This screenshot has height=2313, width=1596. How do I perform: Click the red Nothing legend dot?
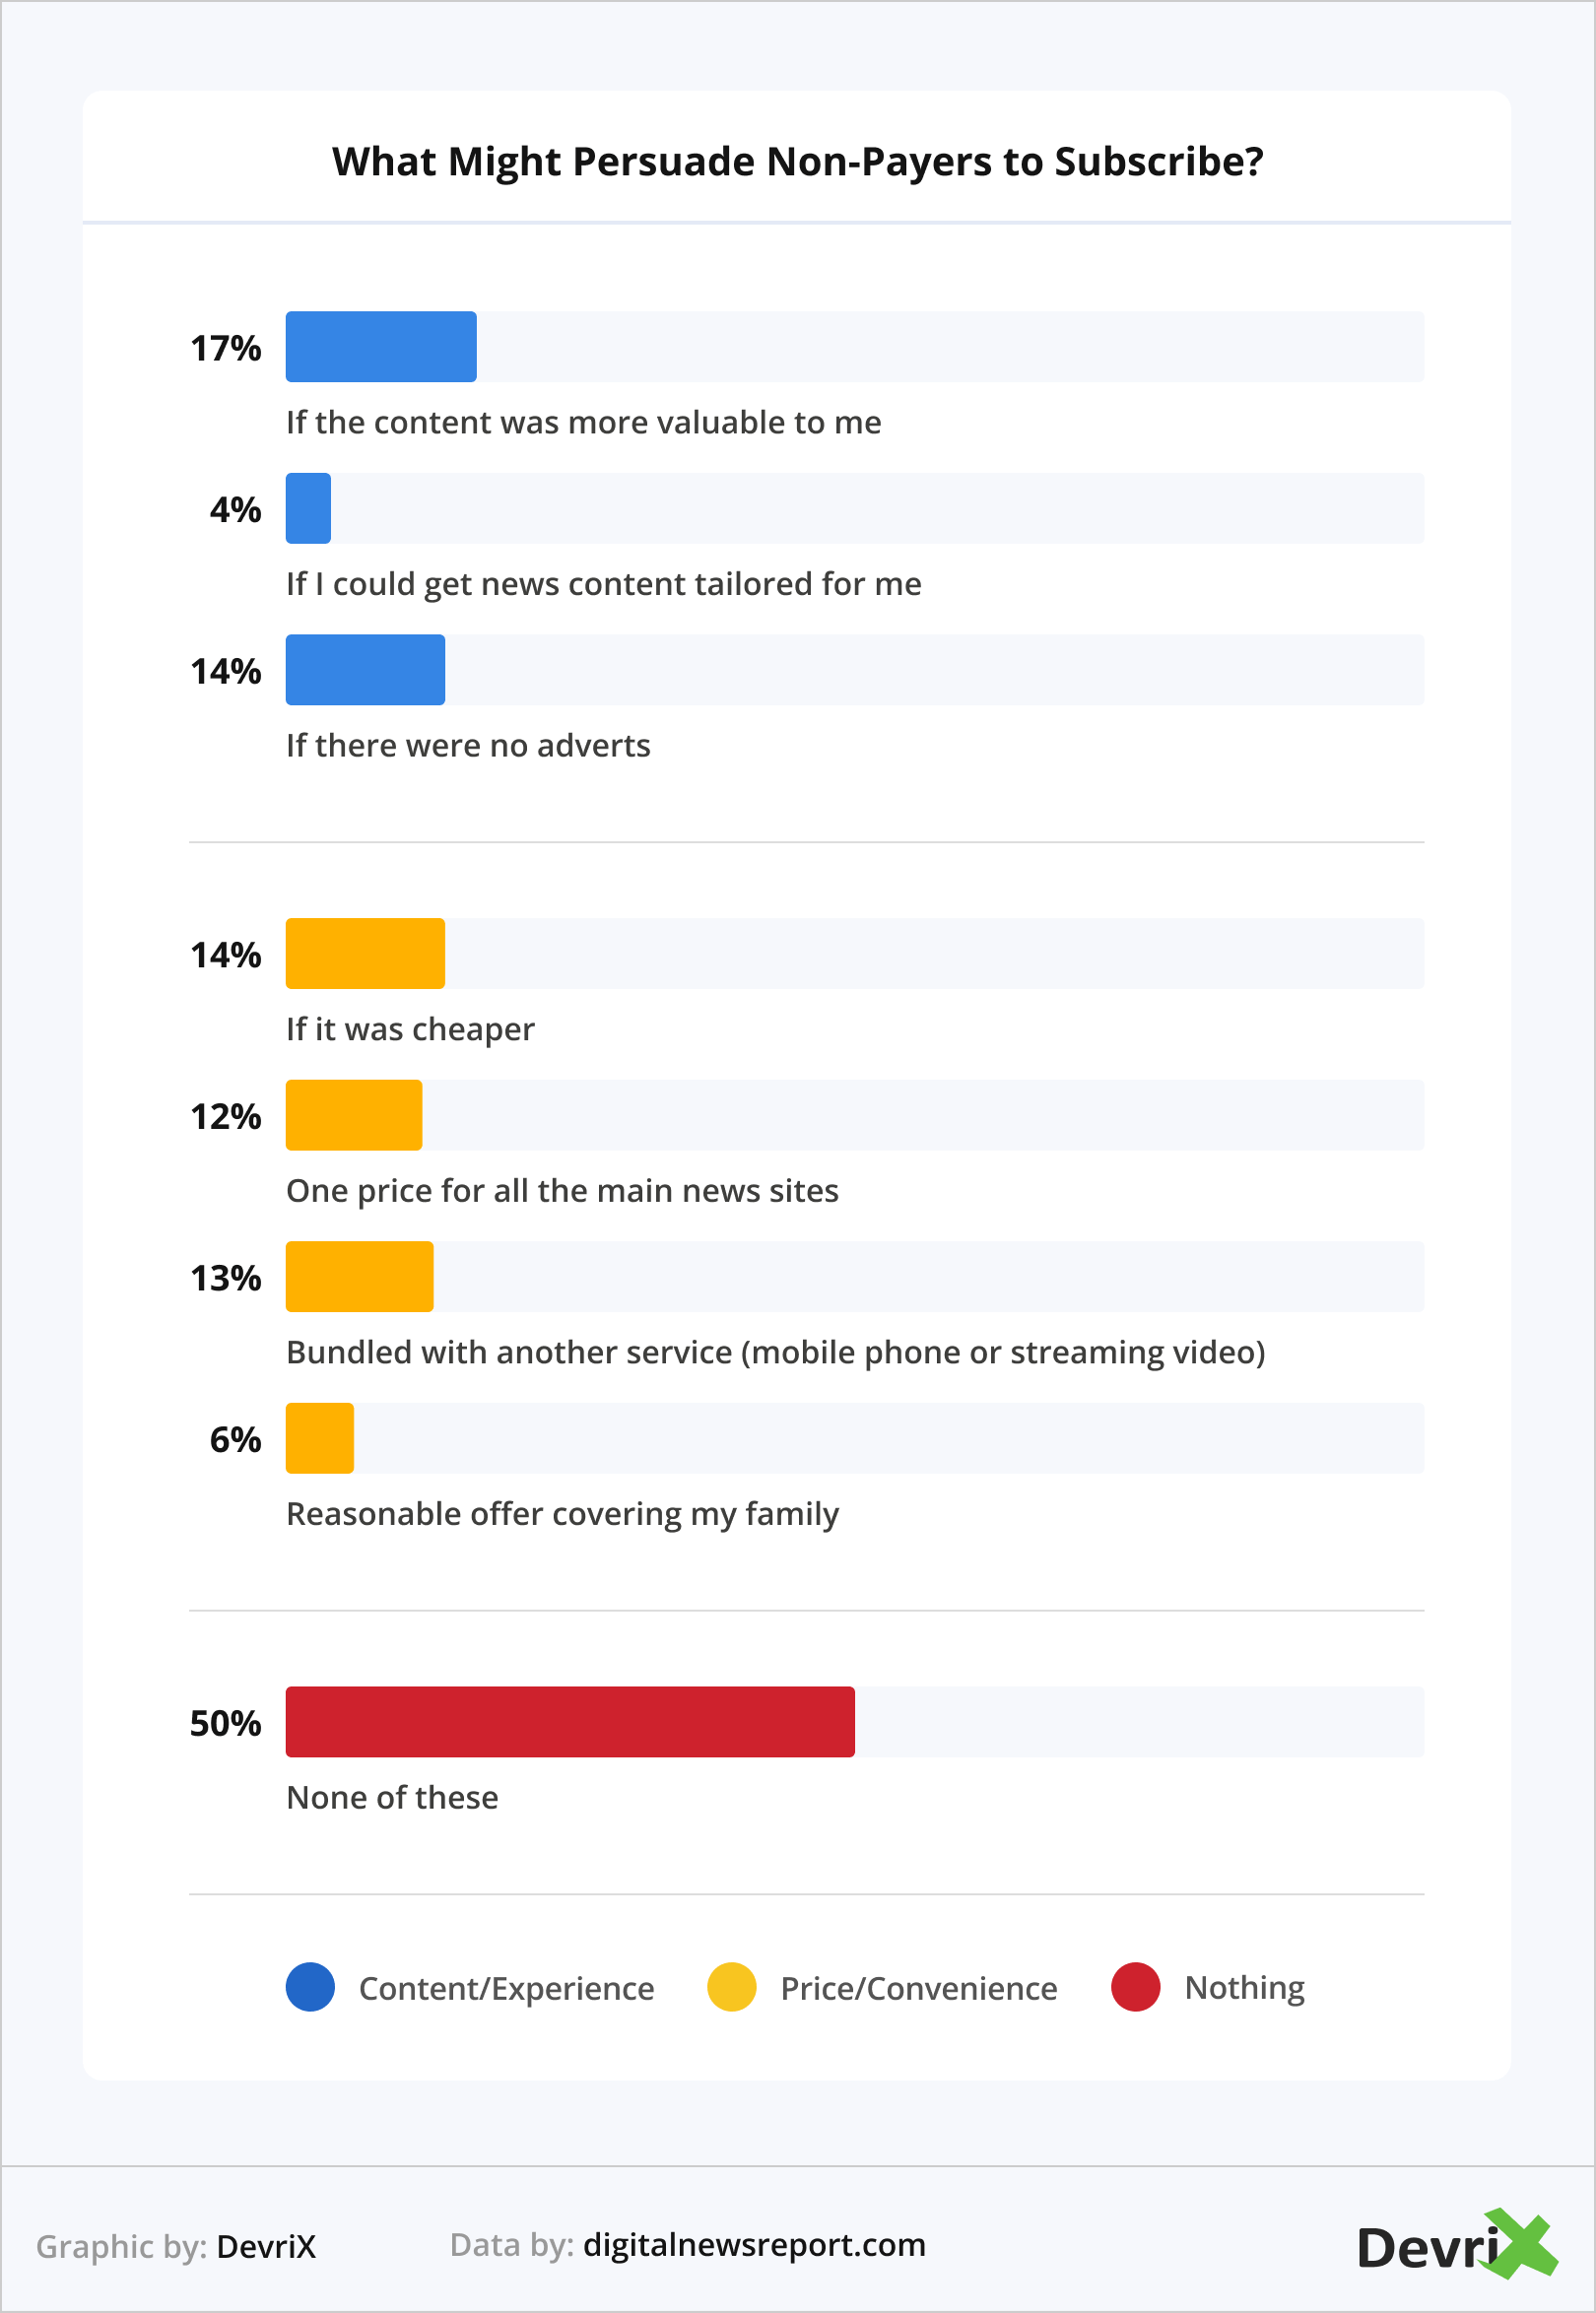point(1135,1987)
